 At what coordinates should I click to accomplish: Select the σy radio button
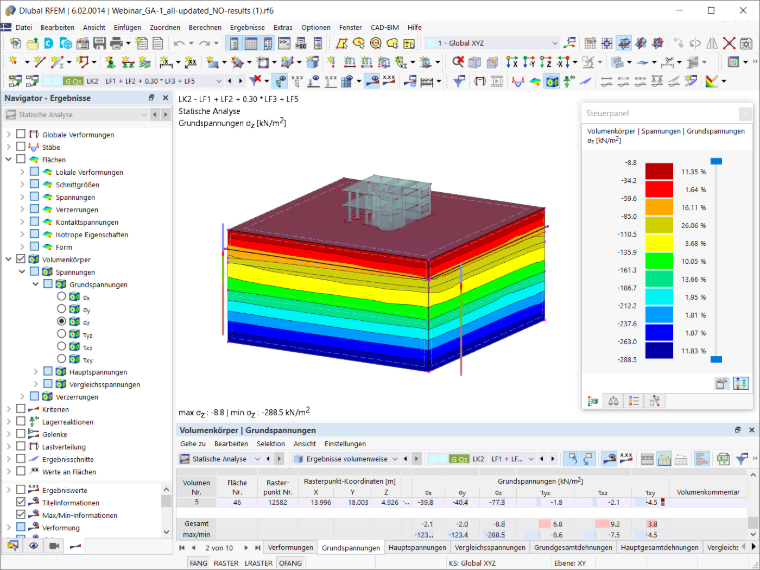click(61, 309)
